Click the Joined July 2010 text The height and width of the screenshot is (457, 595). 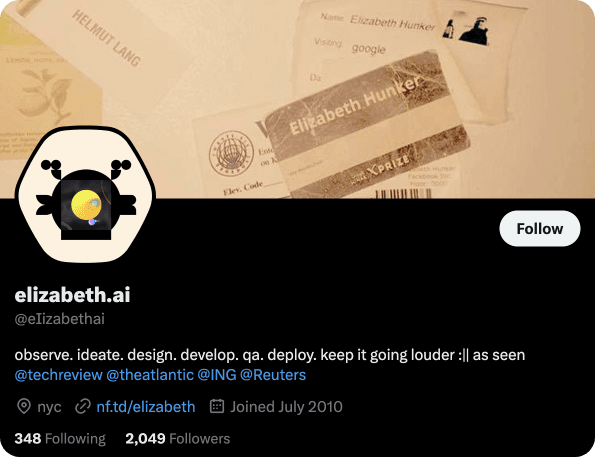(286, 407)
